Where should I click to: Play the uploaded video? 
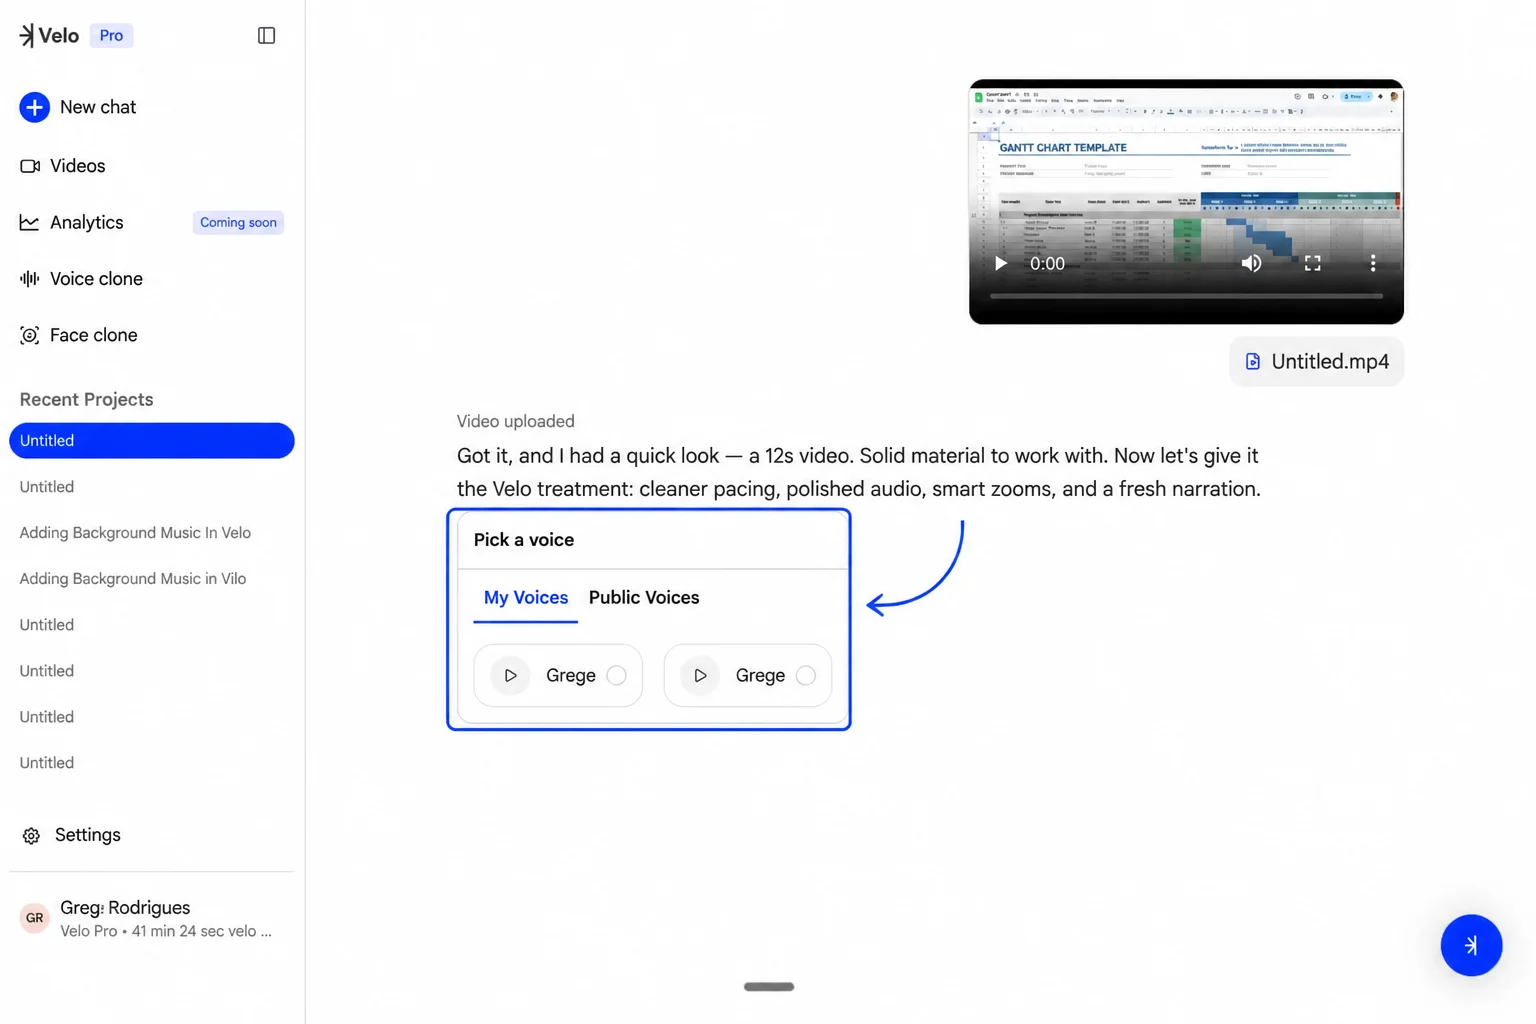coord(1000,264)
